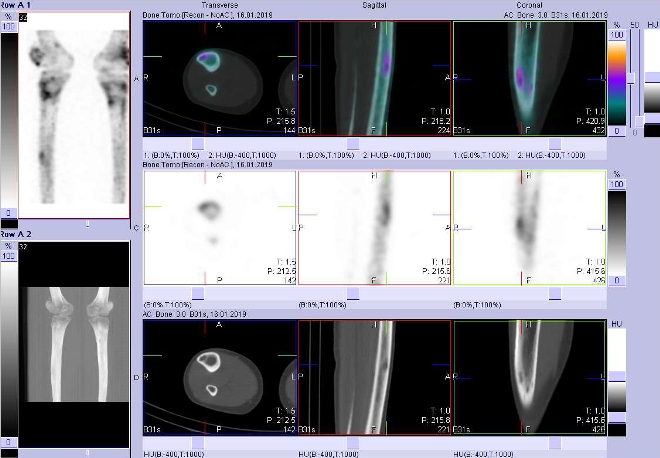Grab the slice slider under CT coronal view

pyautogui.click(x=555, y=443)
